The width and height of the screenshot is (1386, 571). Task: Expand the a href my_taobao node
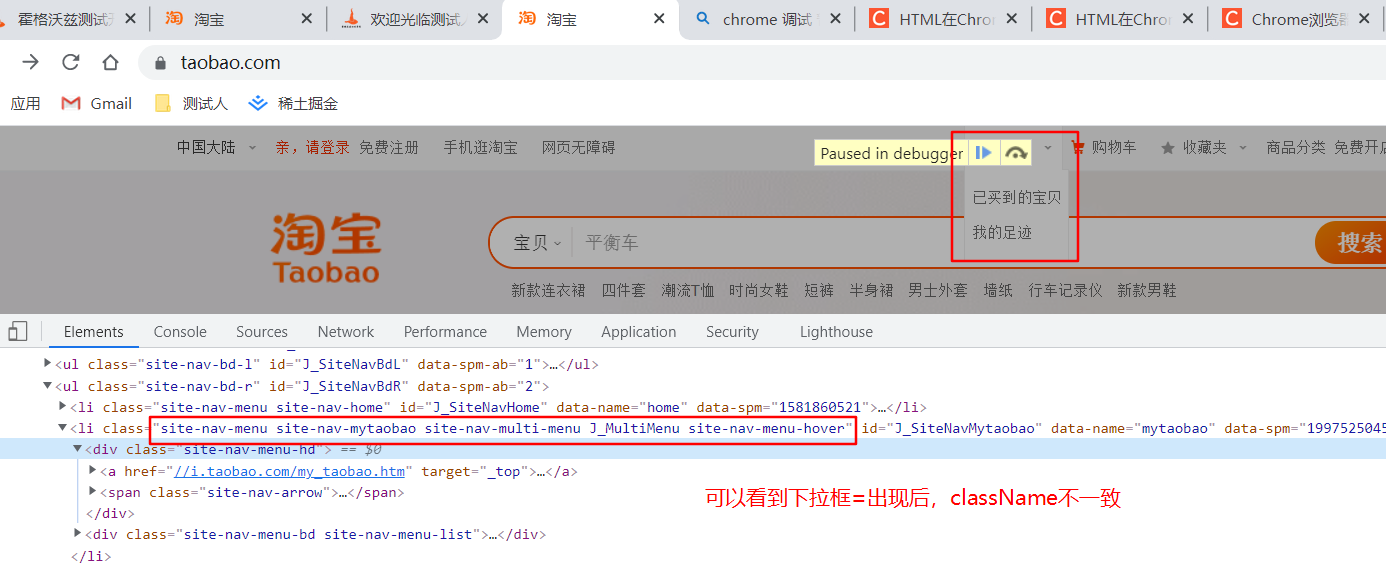click(93, 470)
